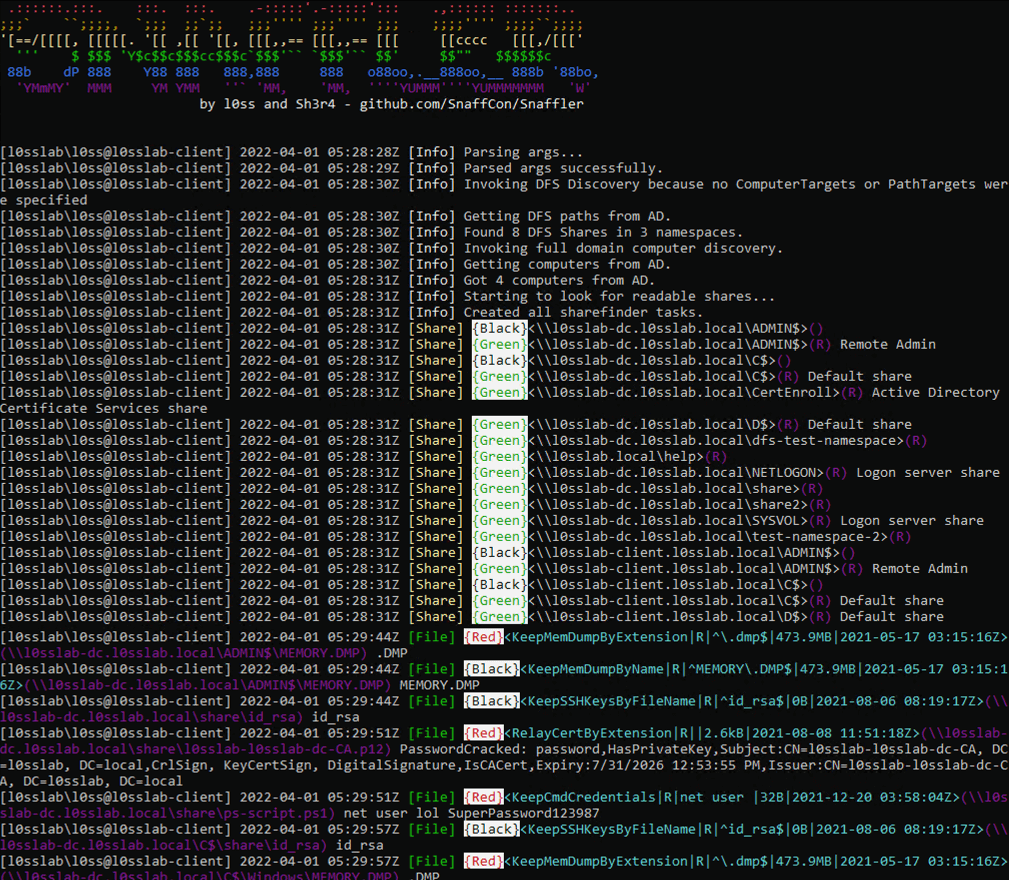Image resolution: width=1009 pixels, height=880 pixels.
Task: Click the test-namespace-2 share path
Action: [711, 536]
